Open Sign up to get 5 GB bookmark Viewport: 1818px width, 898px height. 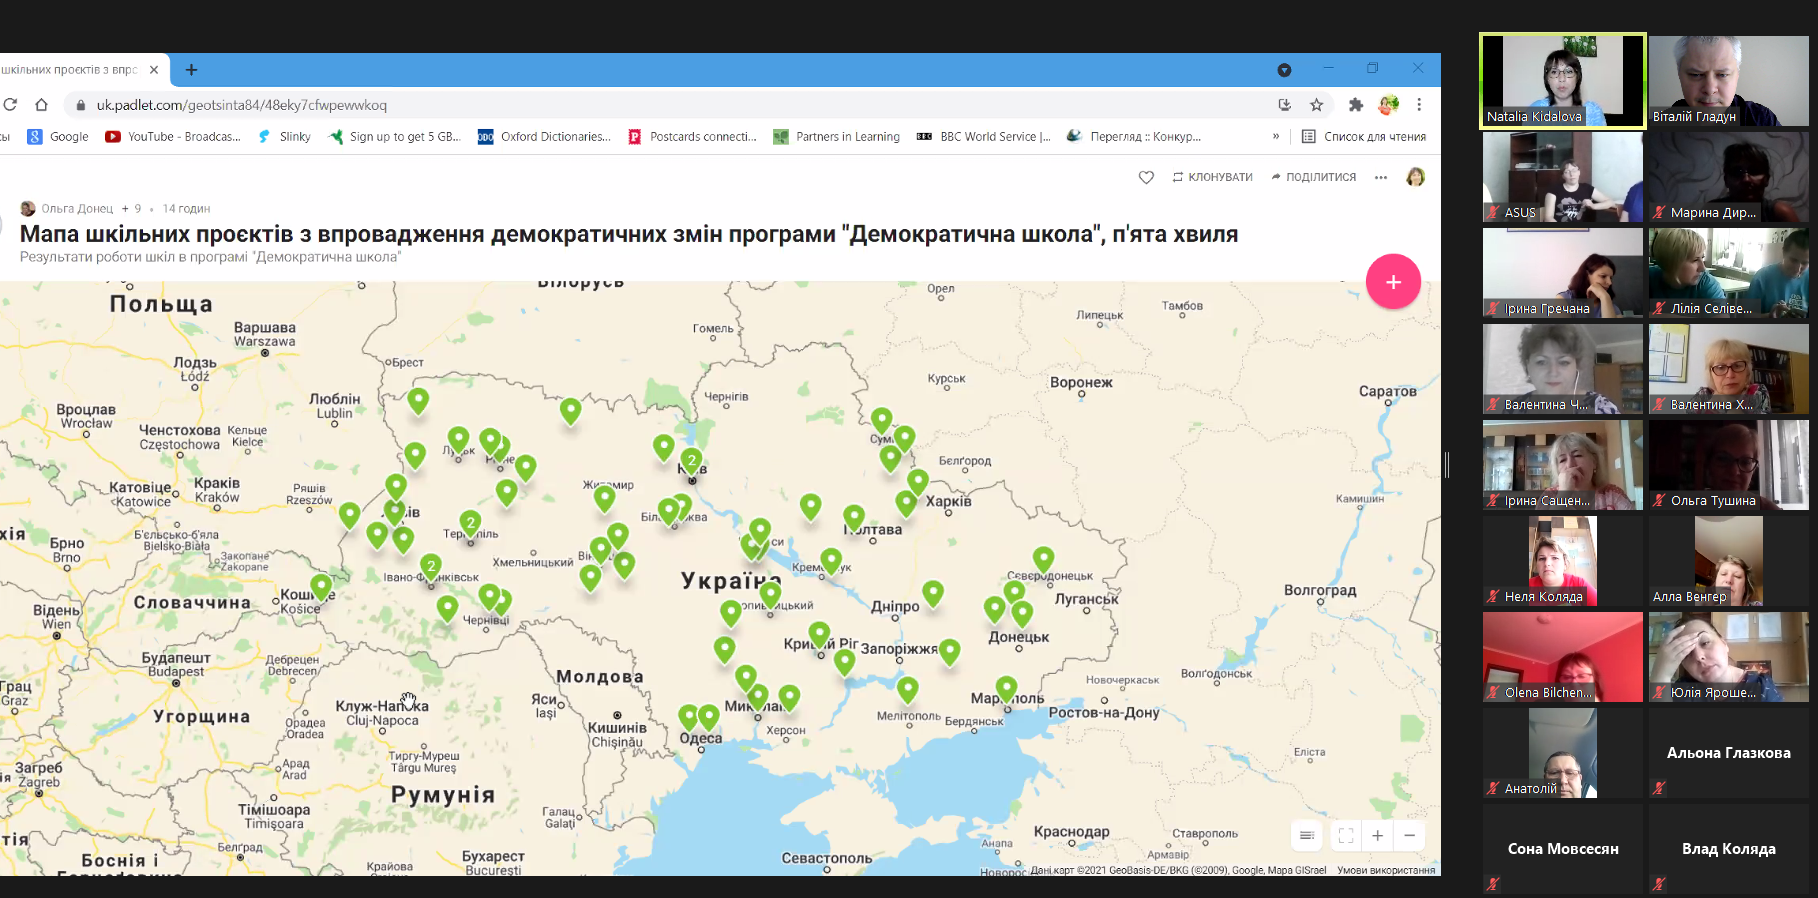click(x=394, y=137)
